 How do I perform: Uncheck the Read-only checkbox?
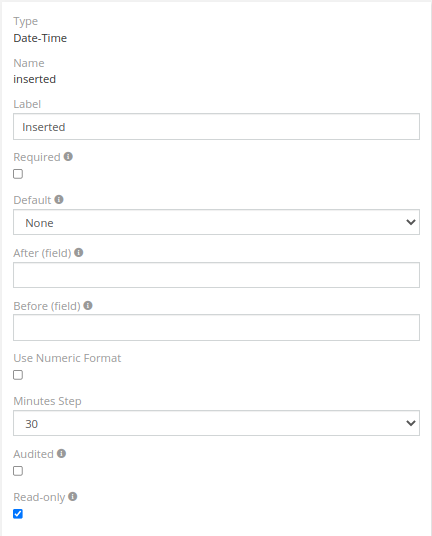click(18, 514)
